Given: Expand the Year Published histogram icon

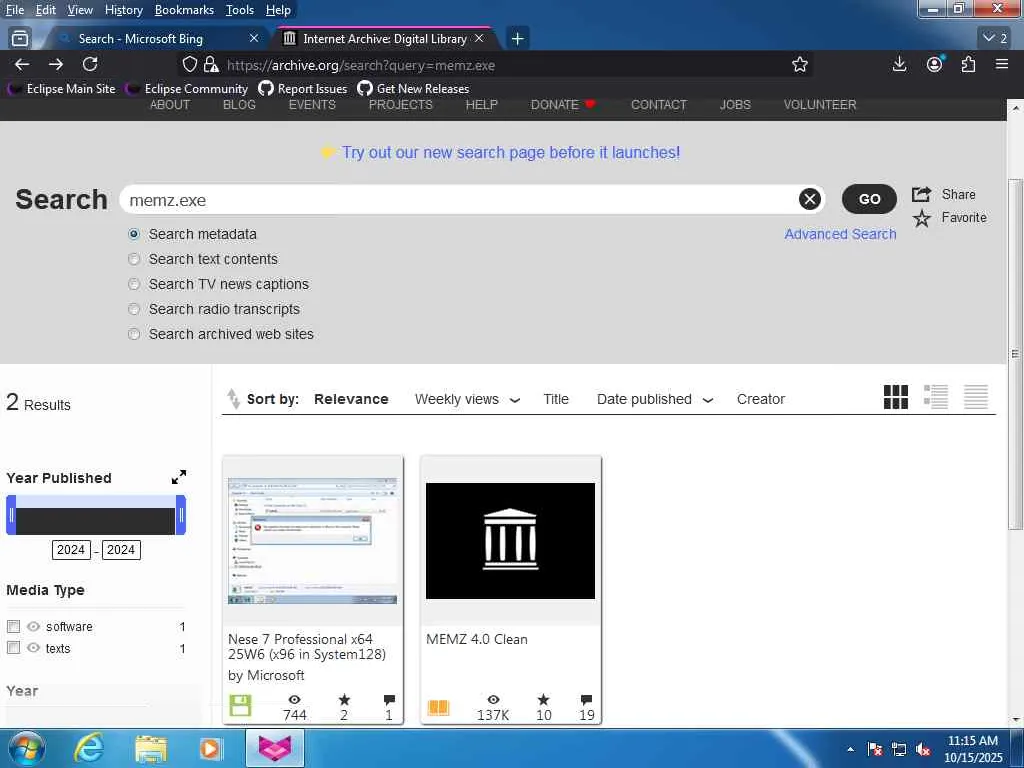Looking at the screenshot, I should click(179, 477).
